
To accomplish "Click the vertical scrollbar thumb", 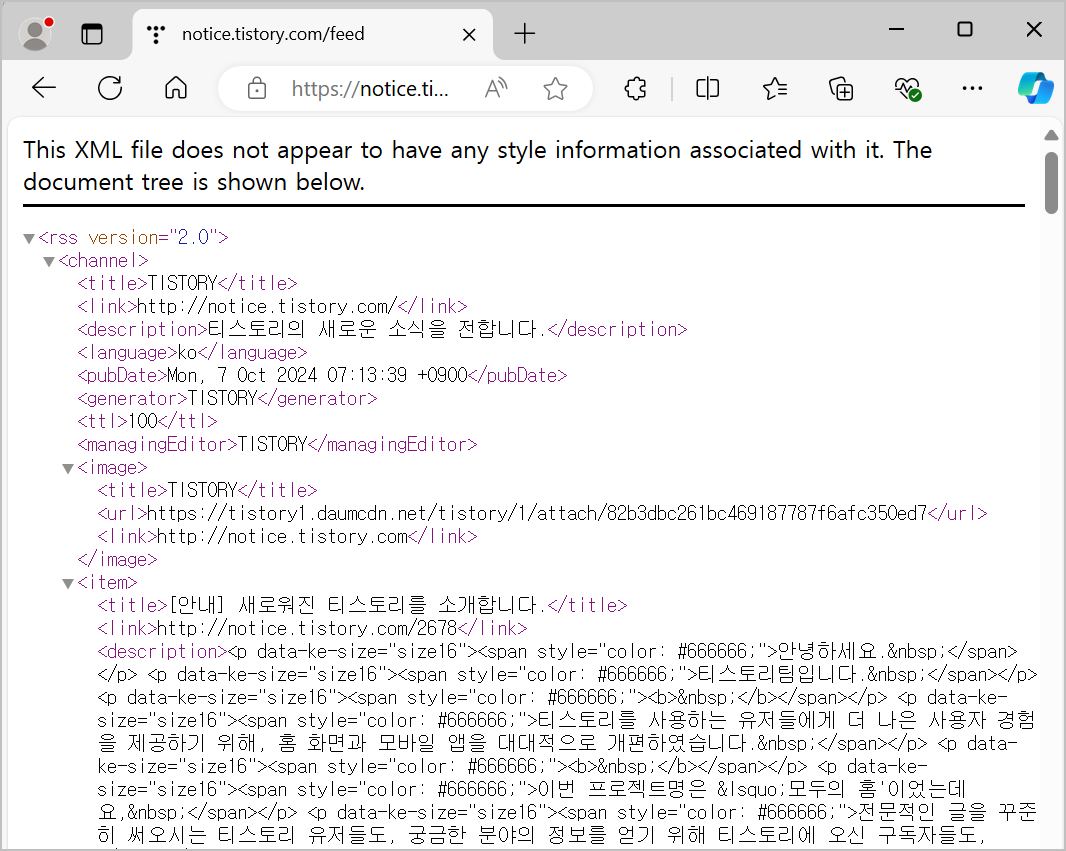I will [1051, 183].
